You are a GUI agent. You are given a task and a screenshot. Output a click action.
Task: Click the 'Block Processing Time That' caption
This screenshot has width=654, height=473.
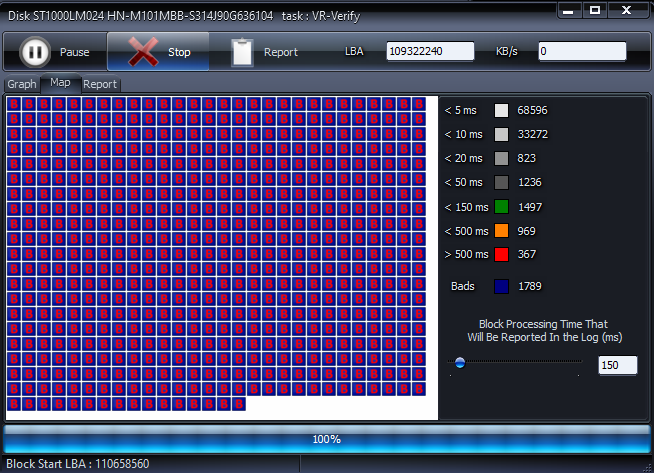tap(543, 324)
